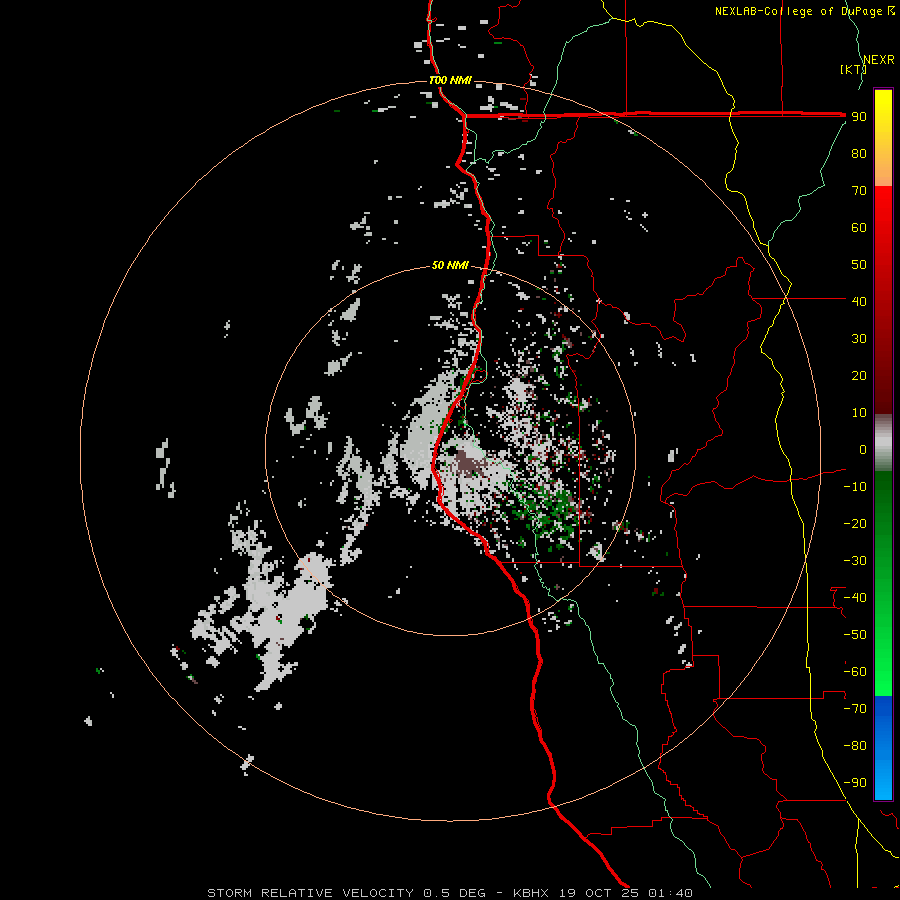Viewport: 900px width, 900px height.
Task: Click the positive 30 scale label
Action: (859, 339)
